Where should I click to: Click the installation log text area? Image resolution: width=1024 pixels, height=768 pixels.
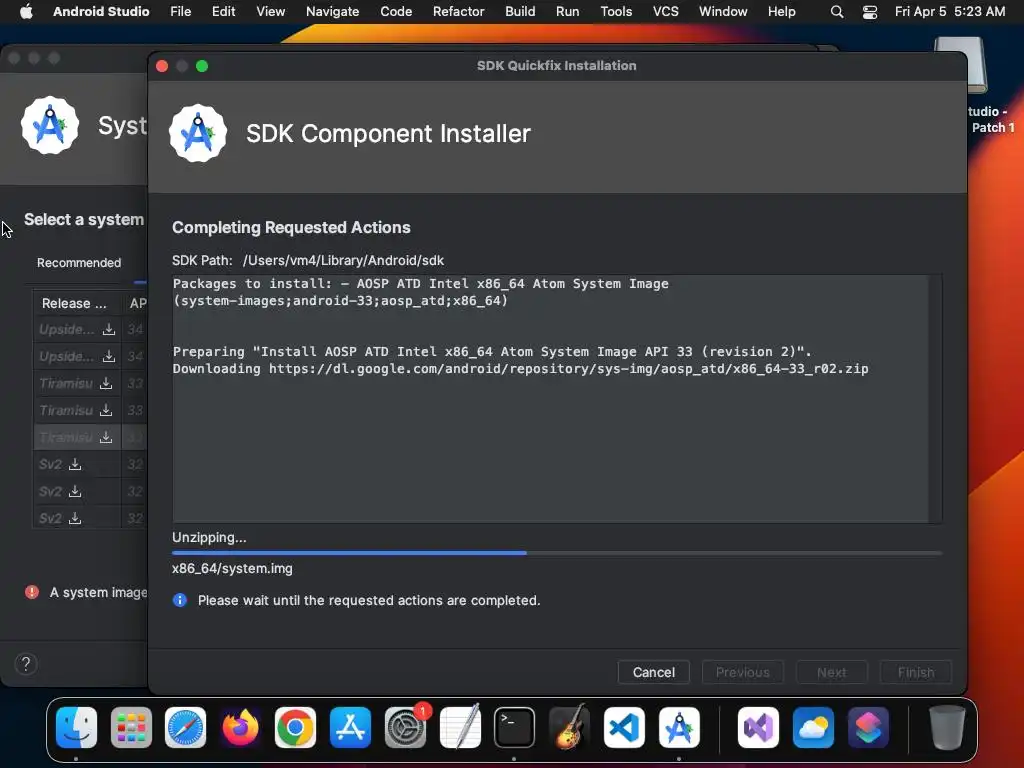pyautogui.click(x=551, y=398)
